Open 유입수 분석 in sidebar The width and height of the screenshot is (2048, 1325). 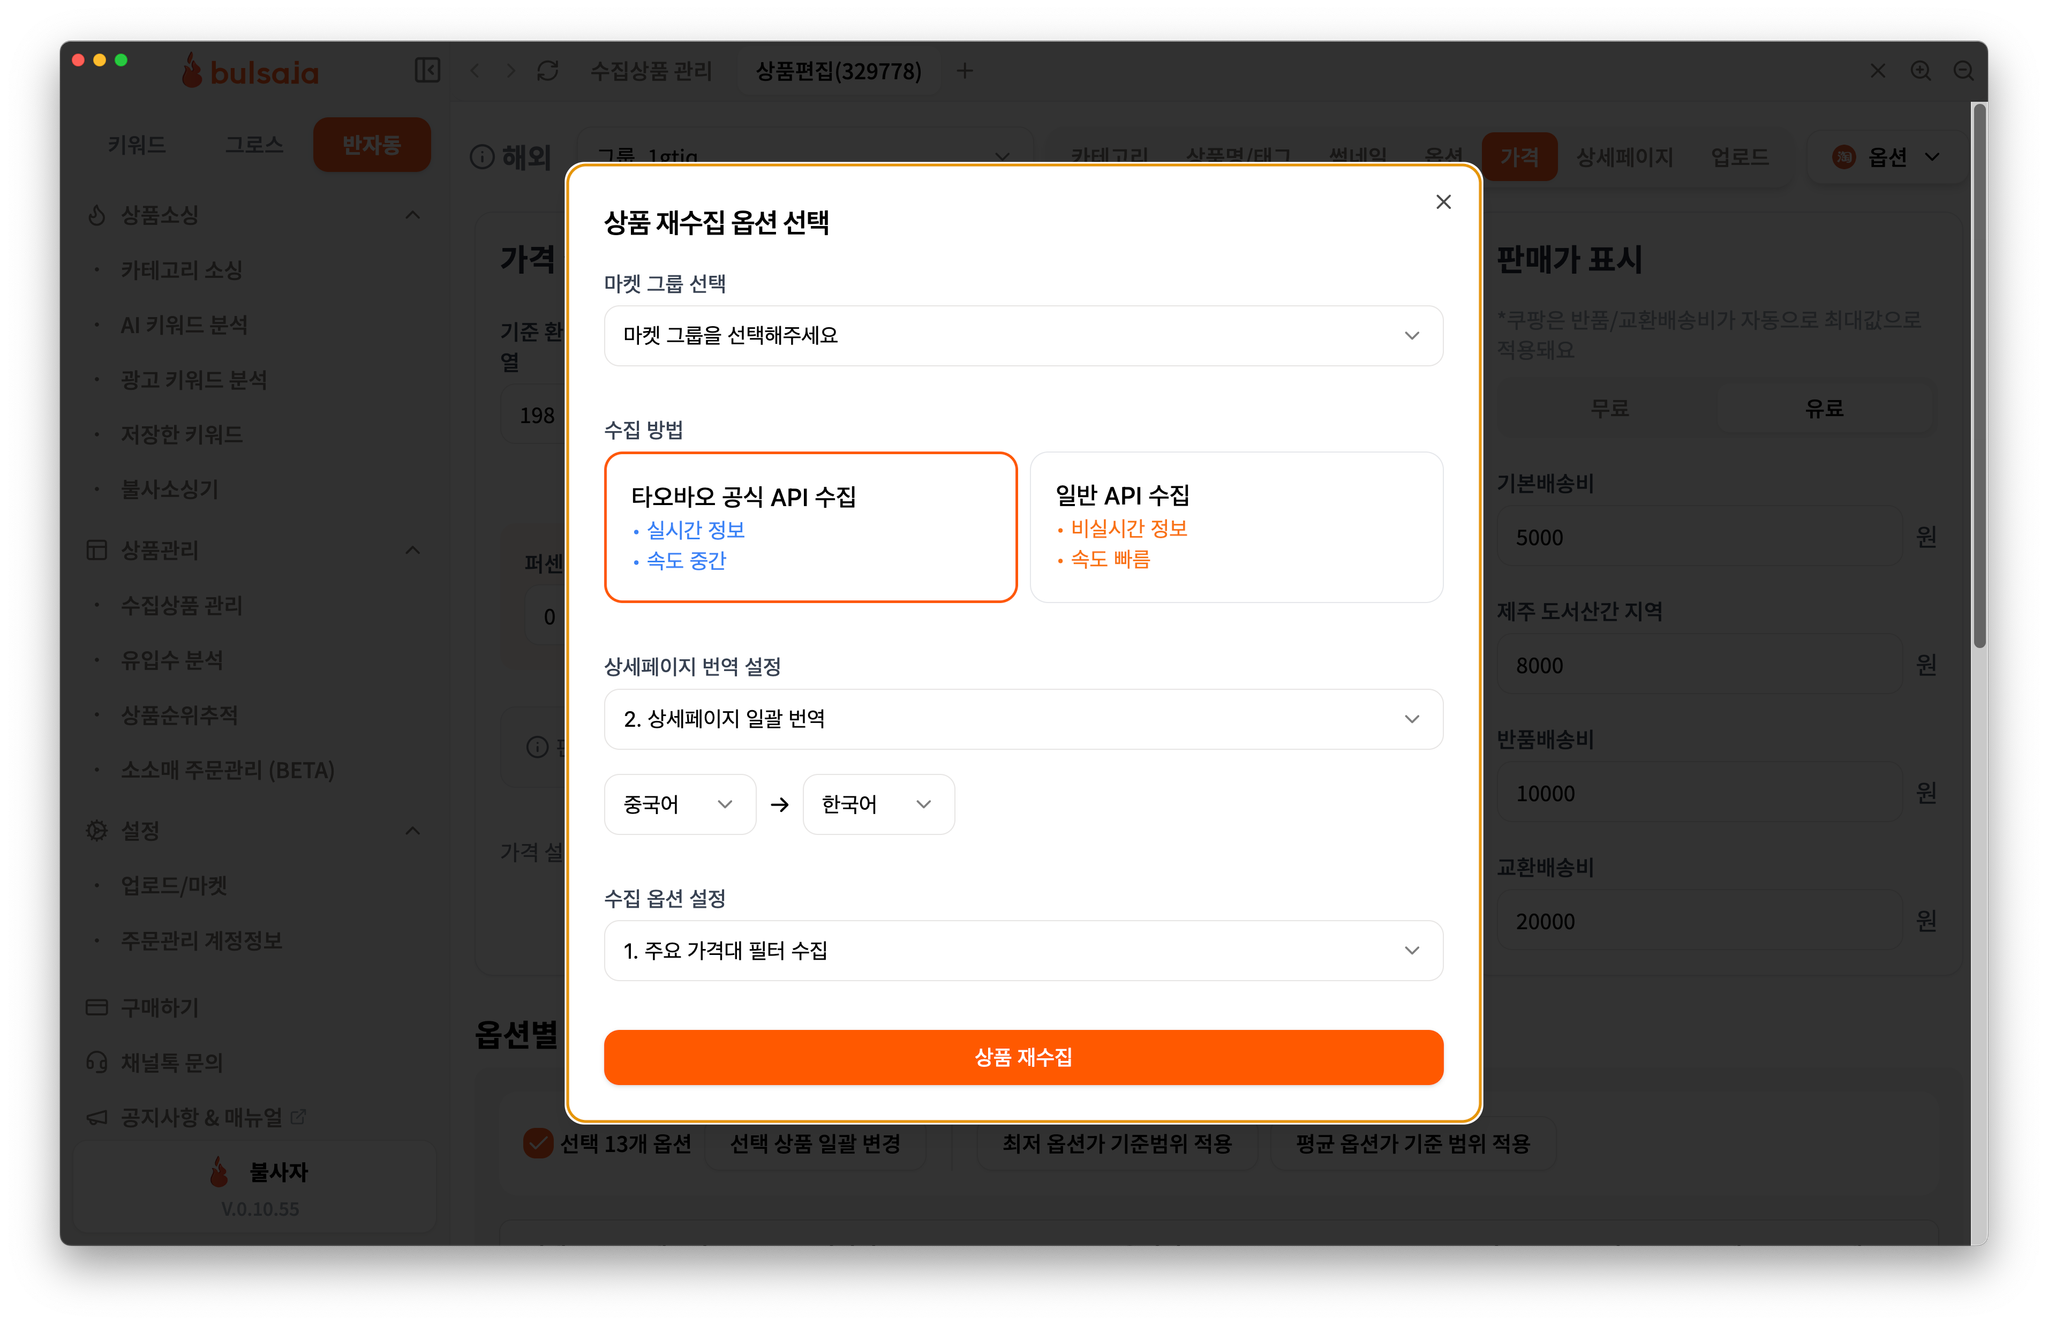click(x=172, y=660)
